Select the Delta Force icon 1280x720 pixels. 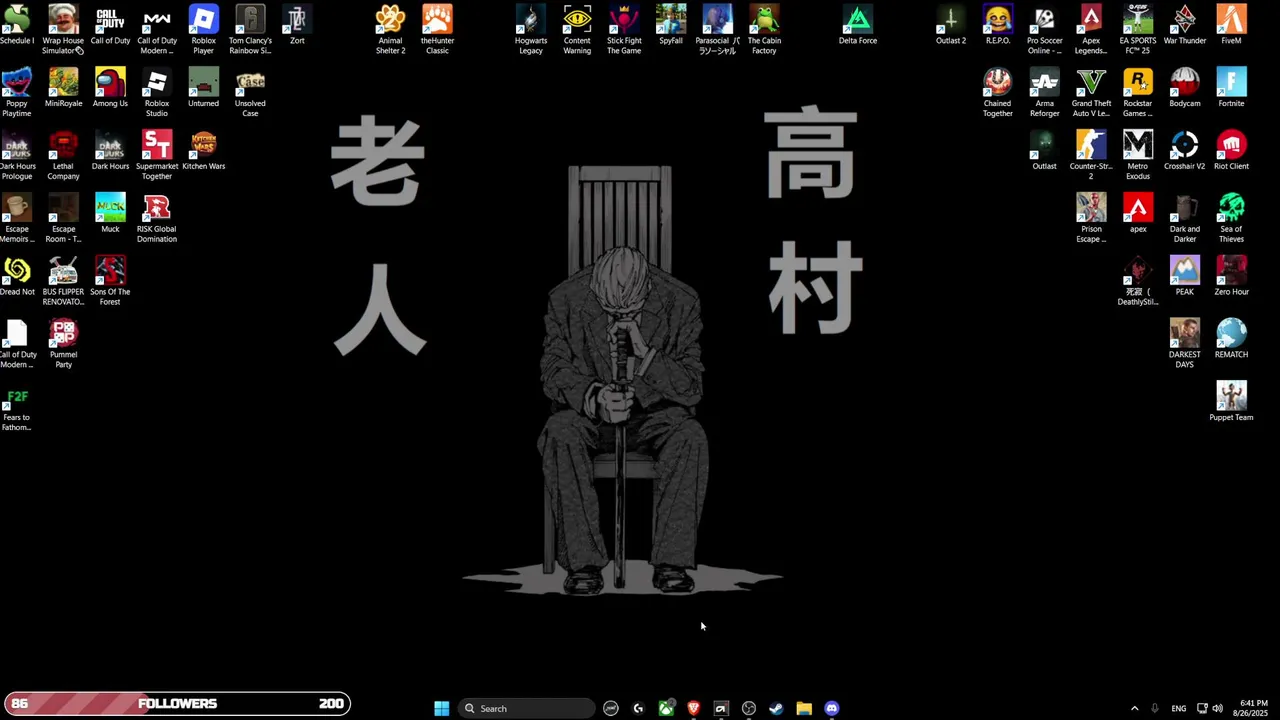(x=858, y=26)
